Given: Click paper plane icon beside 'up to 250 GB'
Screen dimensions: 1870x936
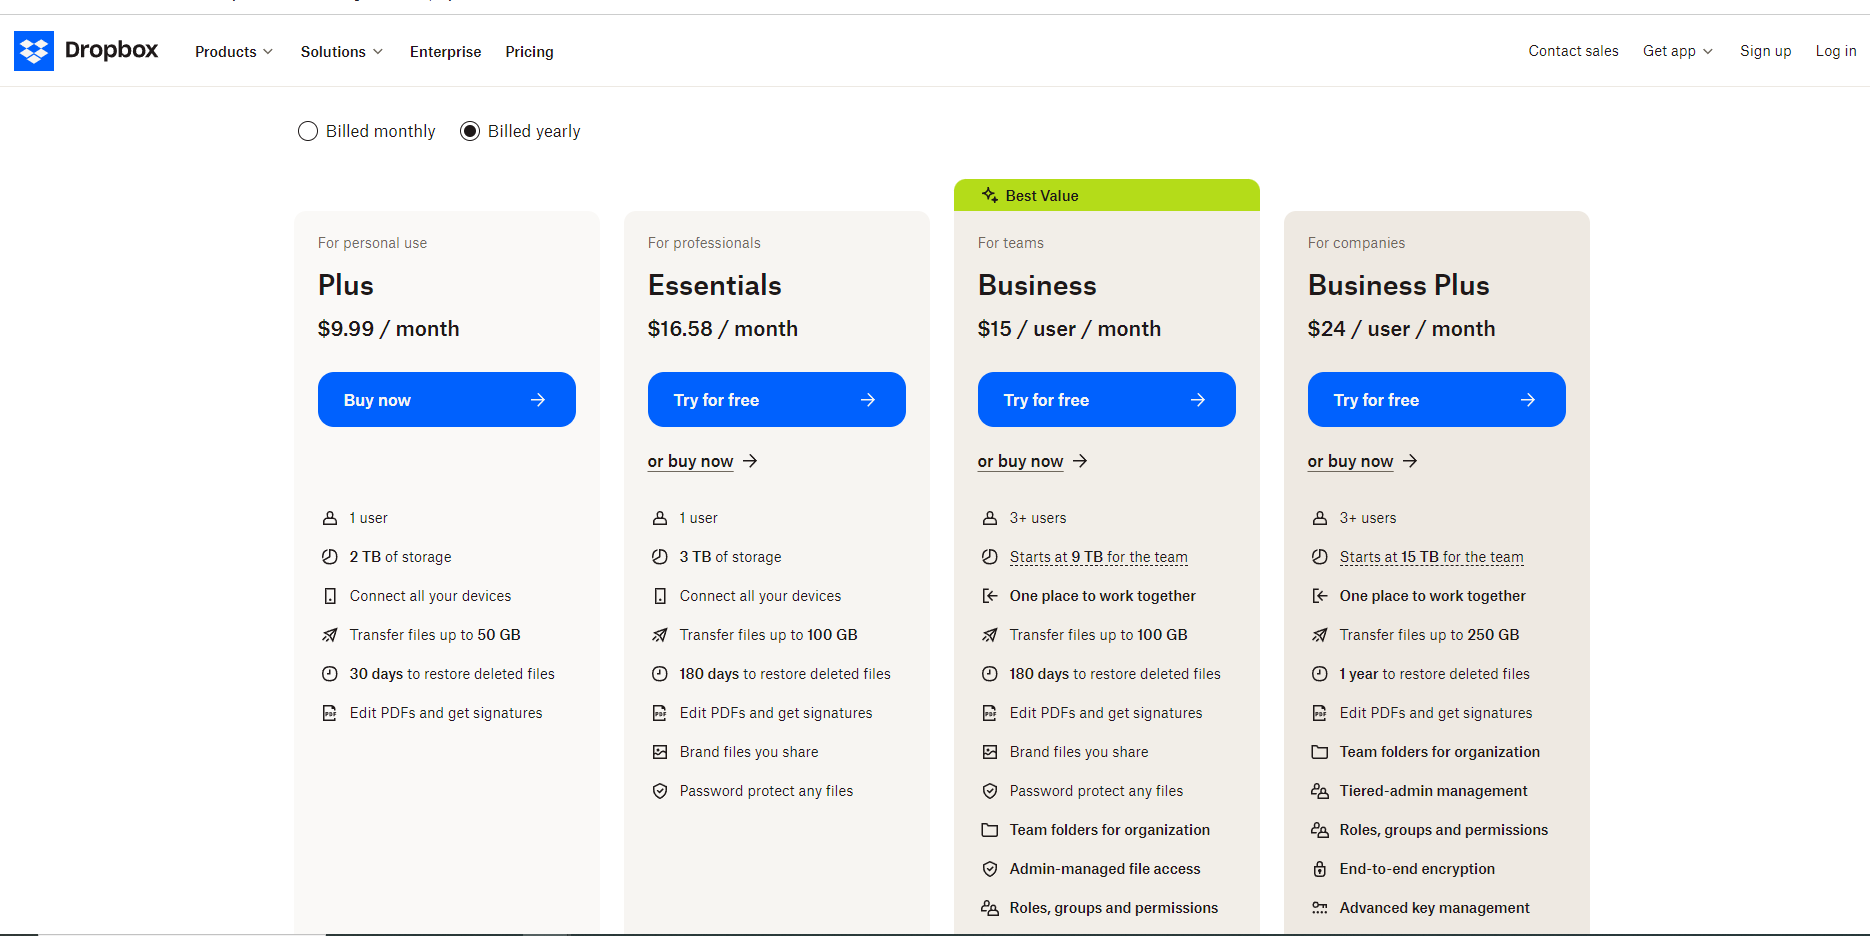Looking at the screenshot, I should pyautogui.click(x=1320, y=635).
